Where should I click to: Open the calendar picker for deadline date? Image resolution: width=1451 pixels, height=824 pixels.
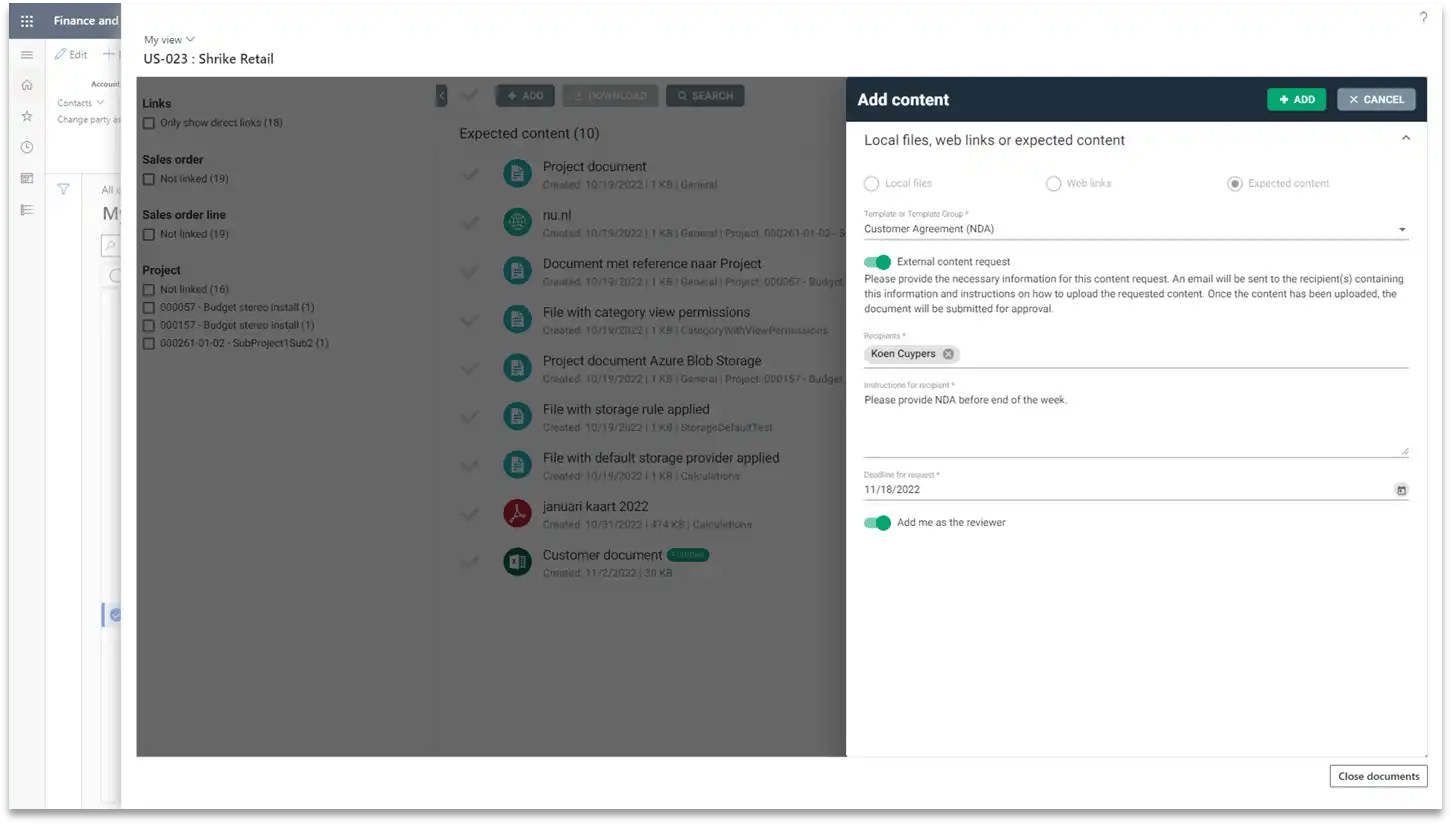tap(1401, 489)
